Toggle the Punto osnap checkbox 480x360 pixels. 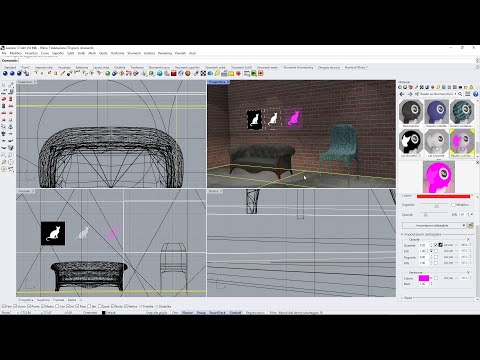coord(29,306)
